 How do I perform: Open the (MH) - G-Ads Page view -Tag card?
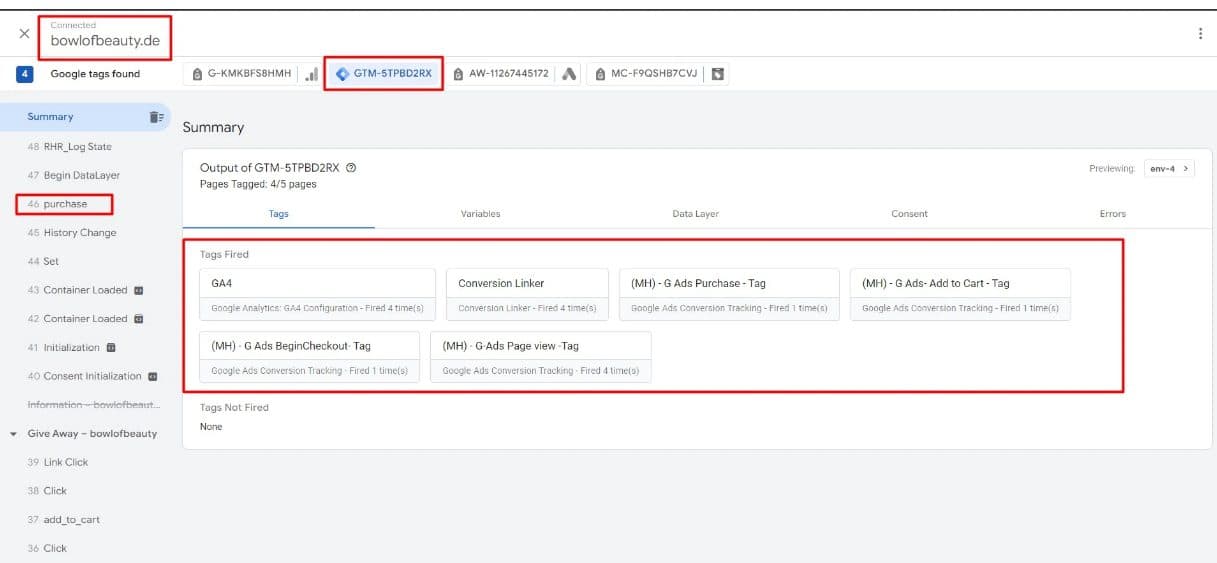pyautogui.click(x=541, y=357)
